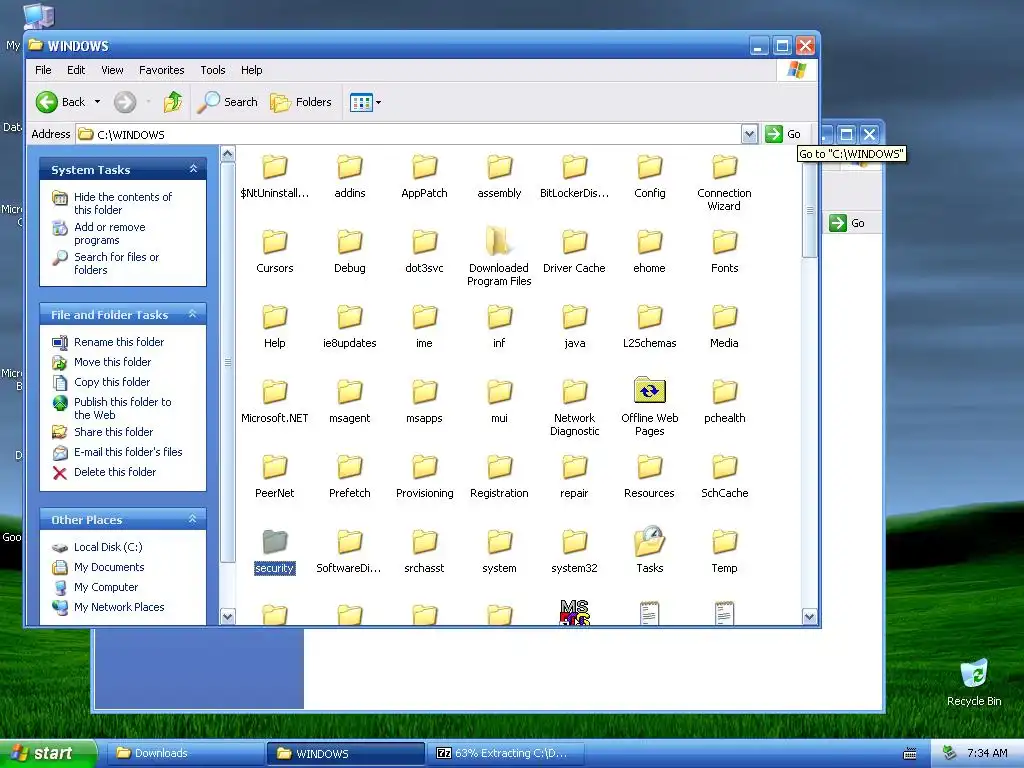Open the Favorites menu
This screenshot has width=1024, height=768.
click(161, 70)
